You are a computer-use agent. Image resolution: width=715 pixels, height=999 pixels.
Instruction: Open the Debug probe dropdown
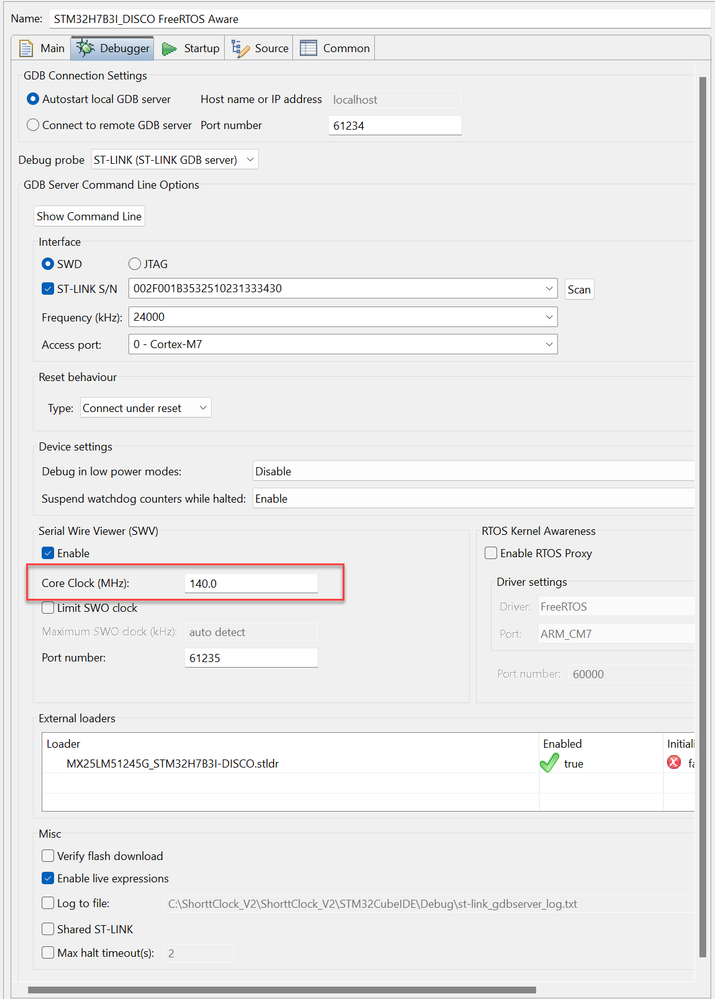coord(175,160)
